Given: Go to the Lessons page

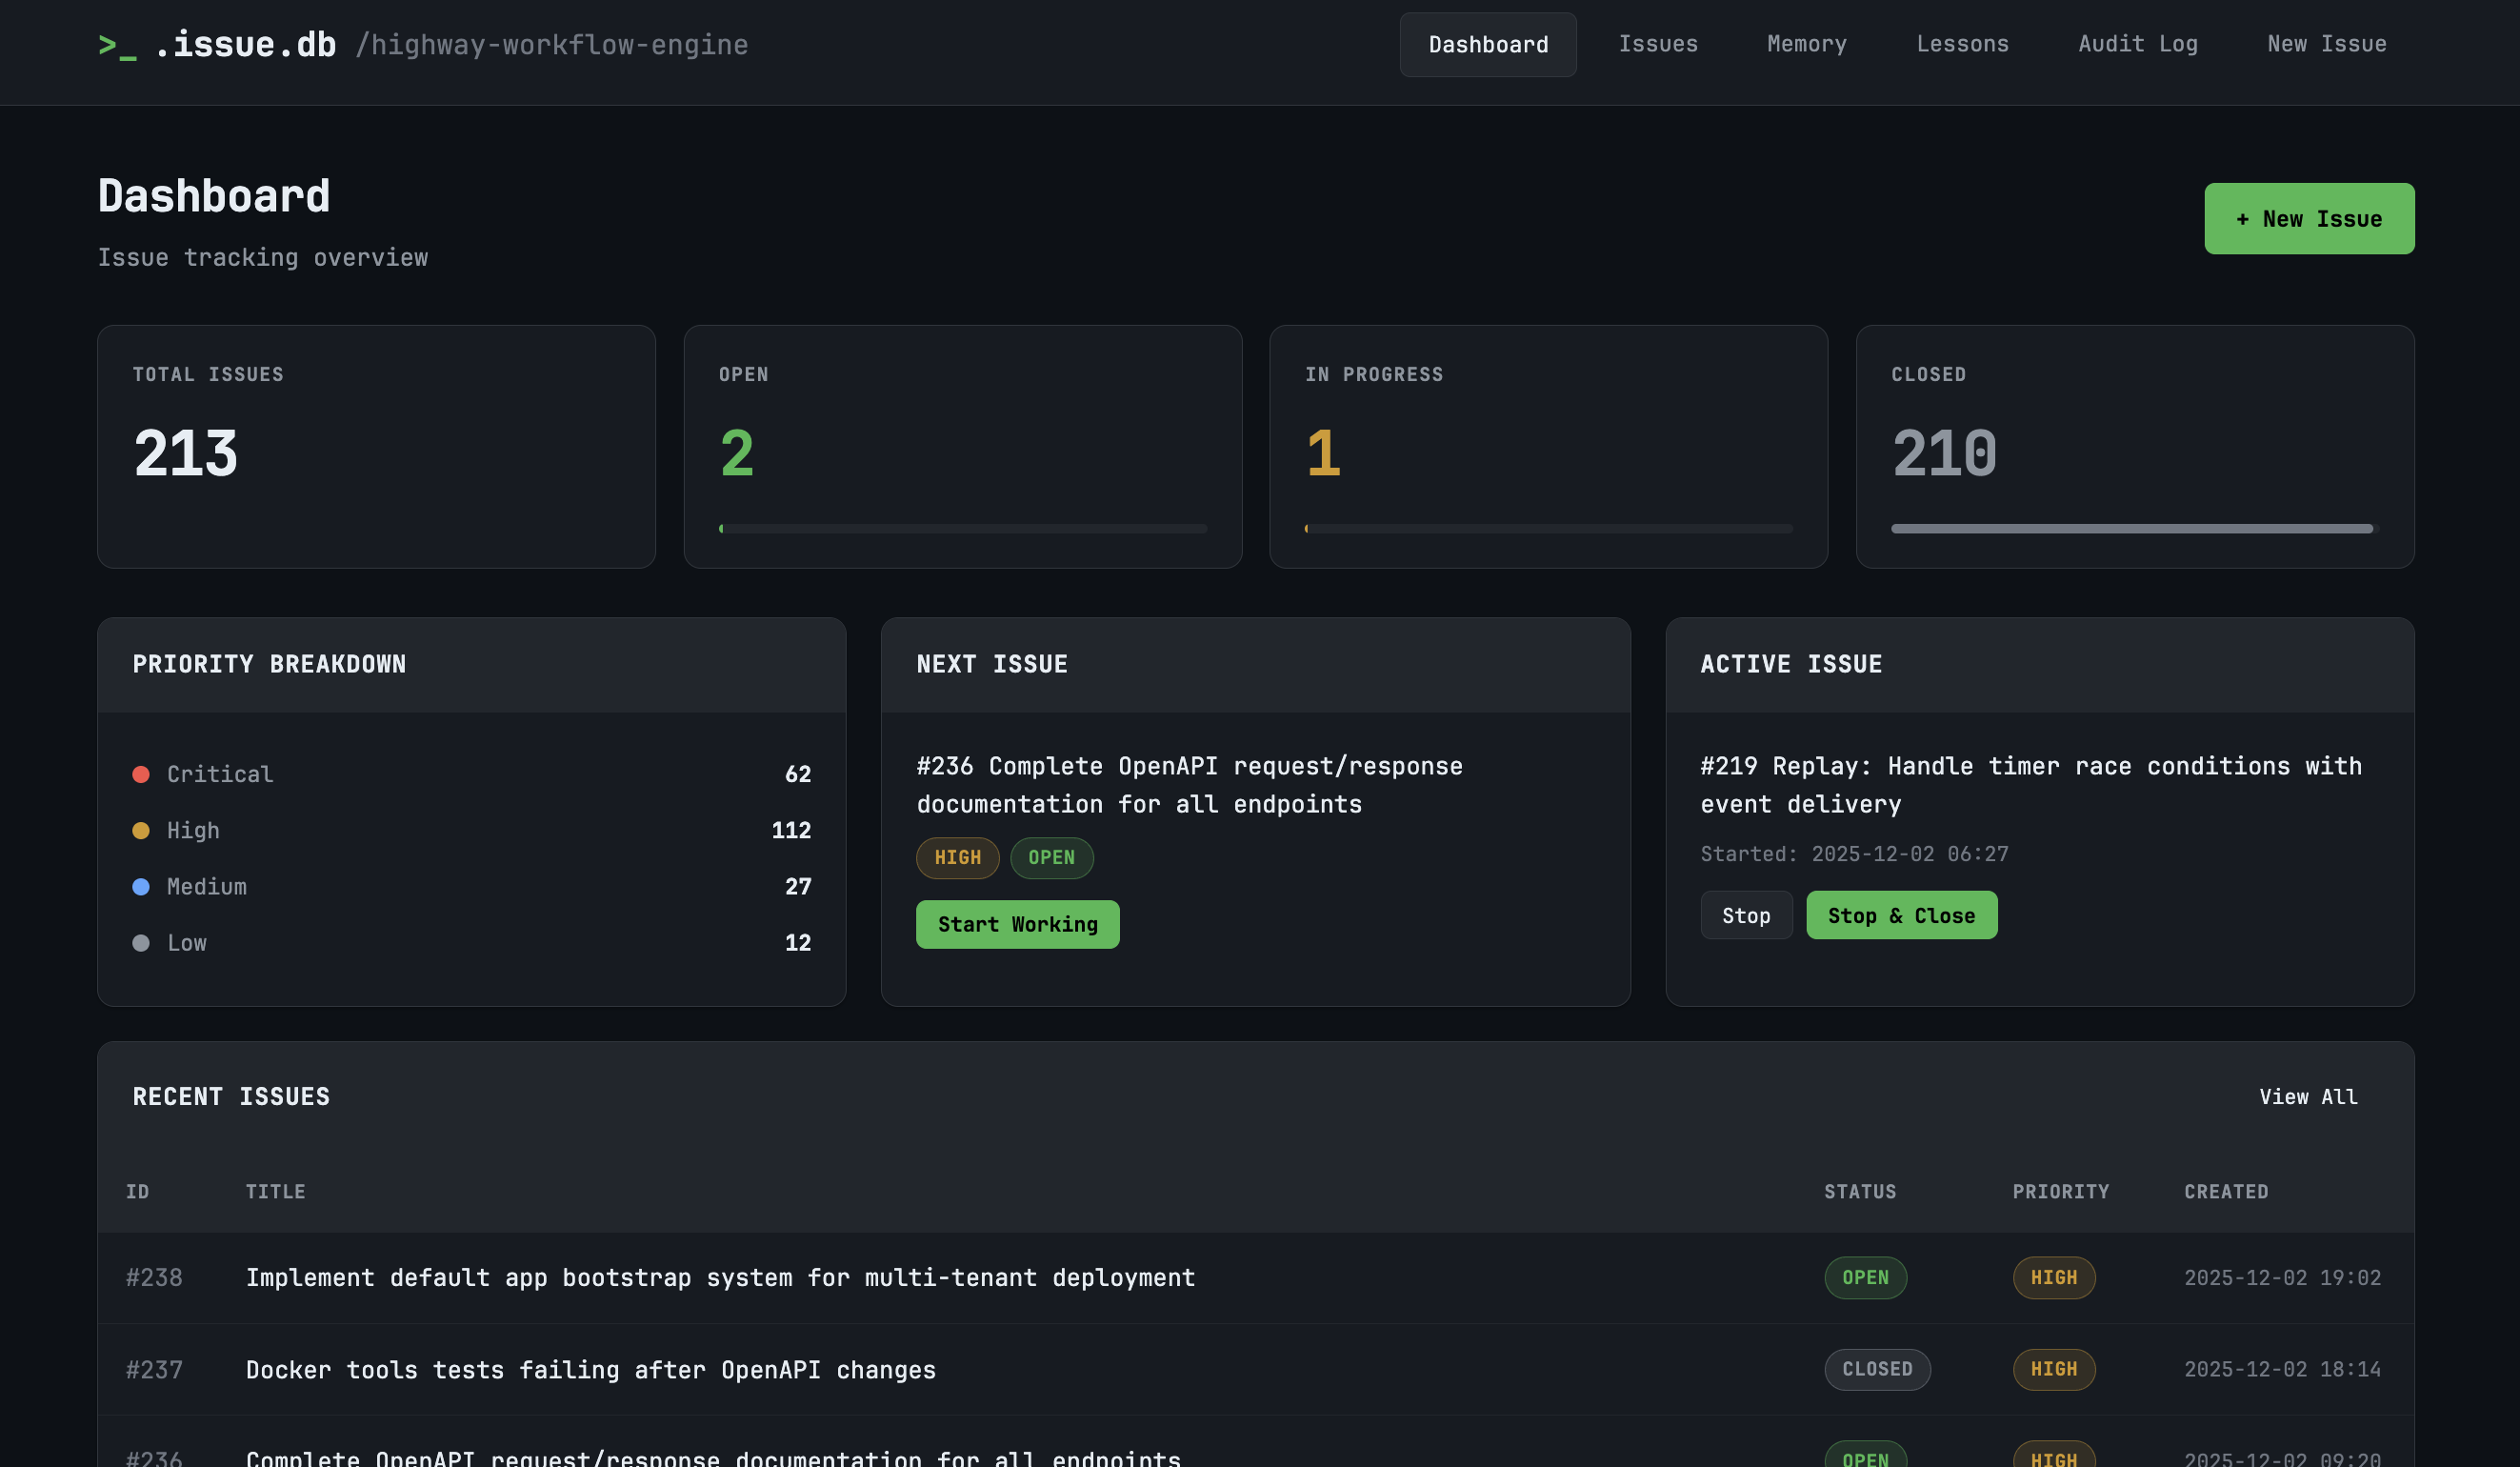Looking at the screenshot, I should [1962, 44].
